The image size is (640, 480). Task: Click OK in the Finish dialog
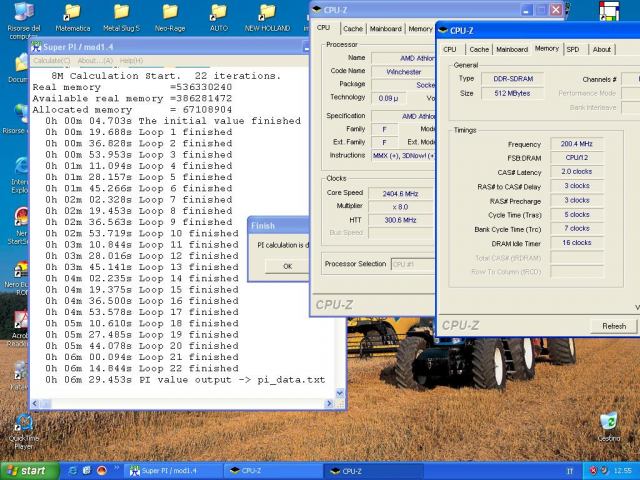coord(287,266)
